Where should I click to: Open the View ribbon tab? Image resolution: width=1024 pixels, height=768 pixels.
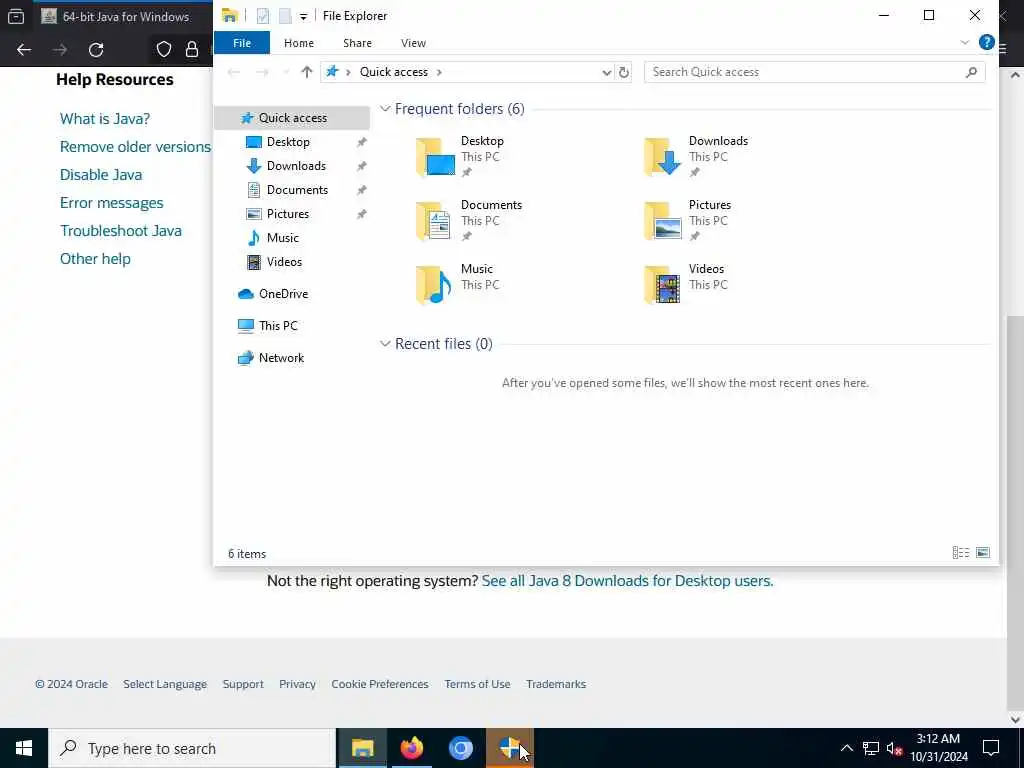(x=413, y=43)
